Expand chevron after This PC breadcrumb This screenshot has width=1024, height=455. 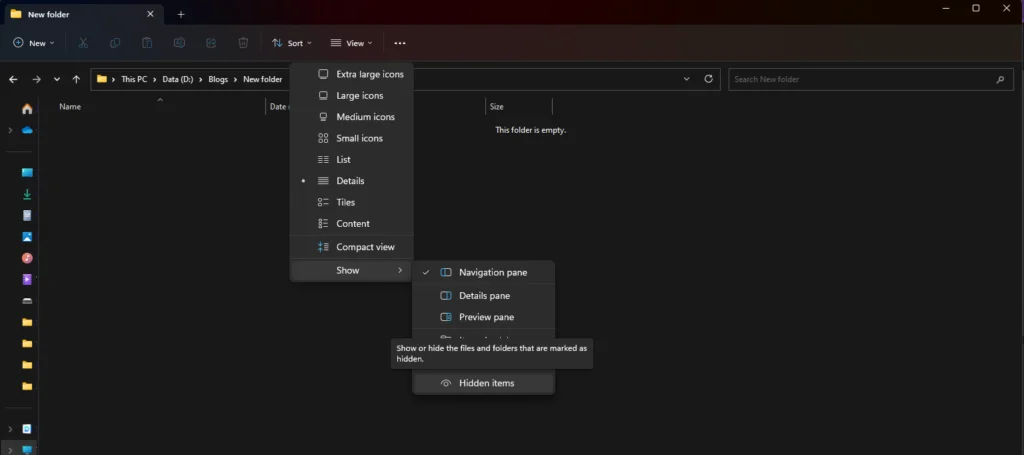click(155, 80)
